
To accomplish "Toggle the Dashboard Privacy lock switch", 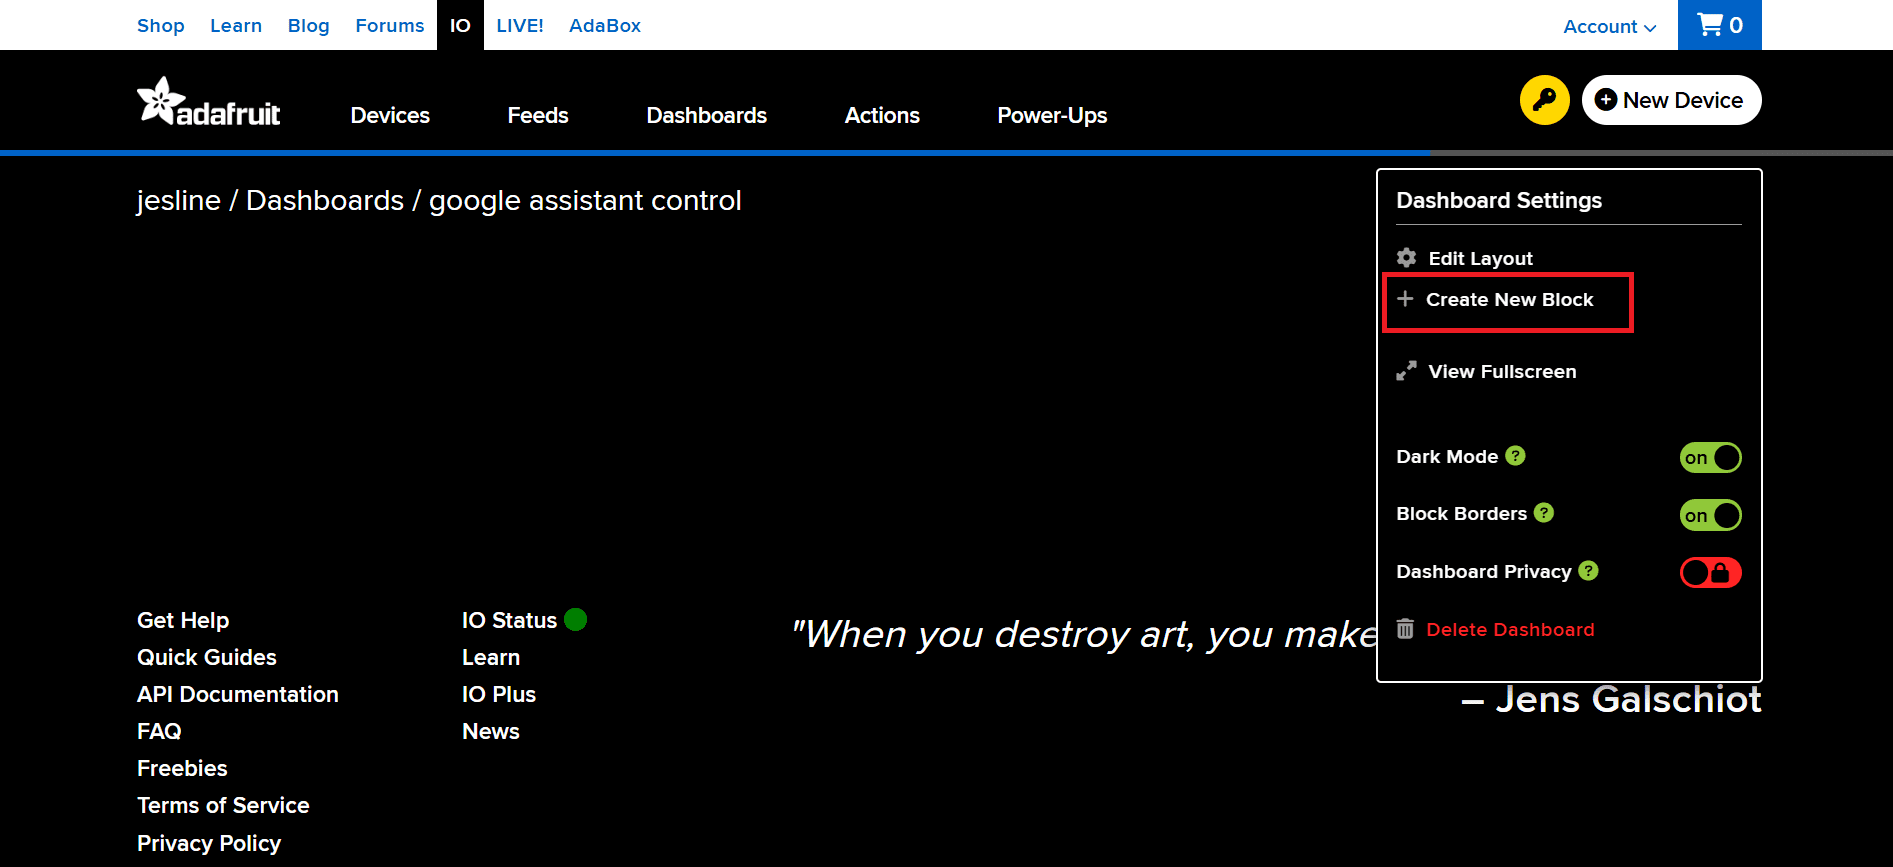I will (1710, 573).
